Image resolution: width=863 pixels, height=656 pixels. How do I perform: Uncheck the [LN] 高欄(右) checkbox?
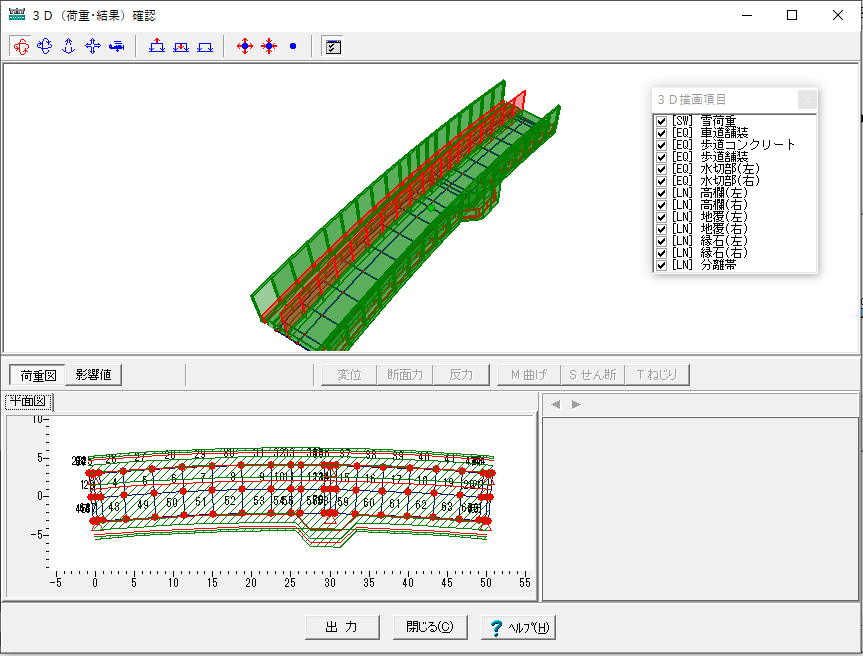coord(662,205)
